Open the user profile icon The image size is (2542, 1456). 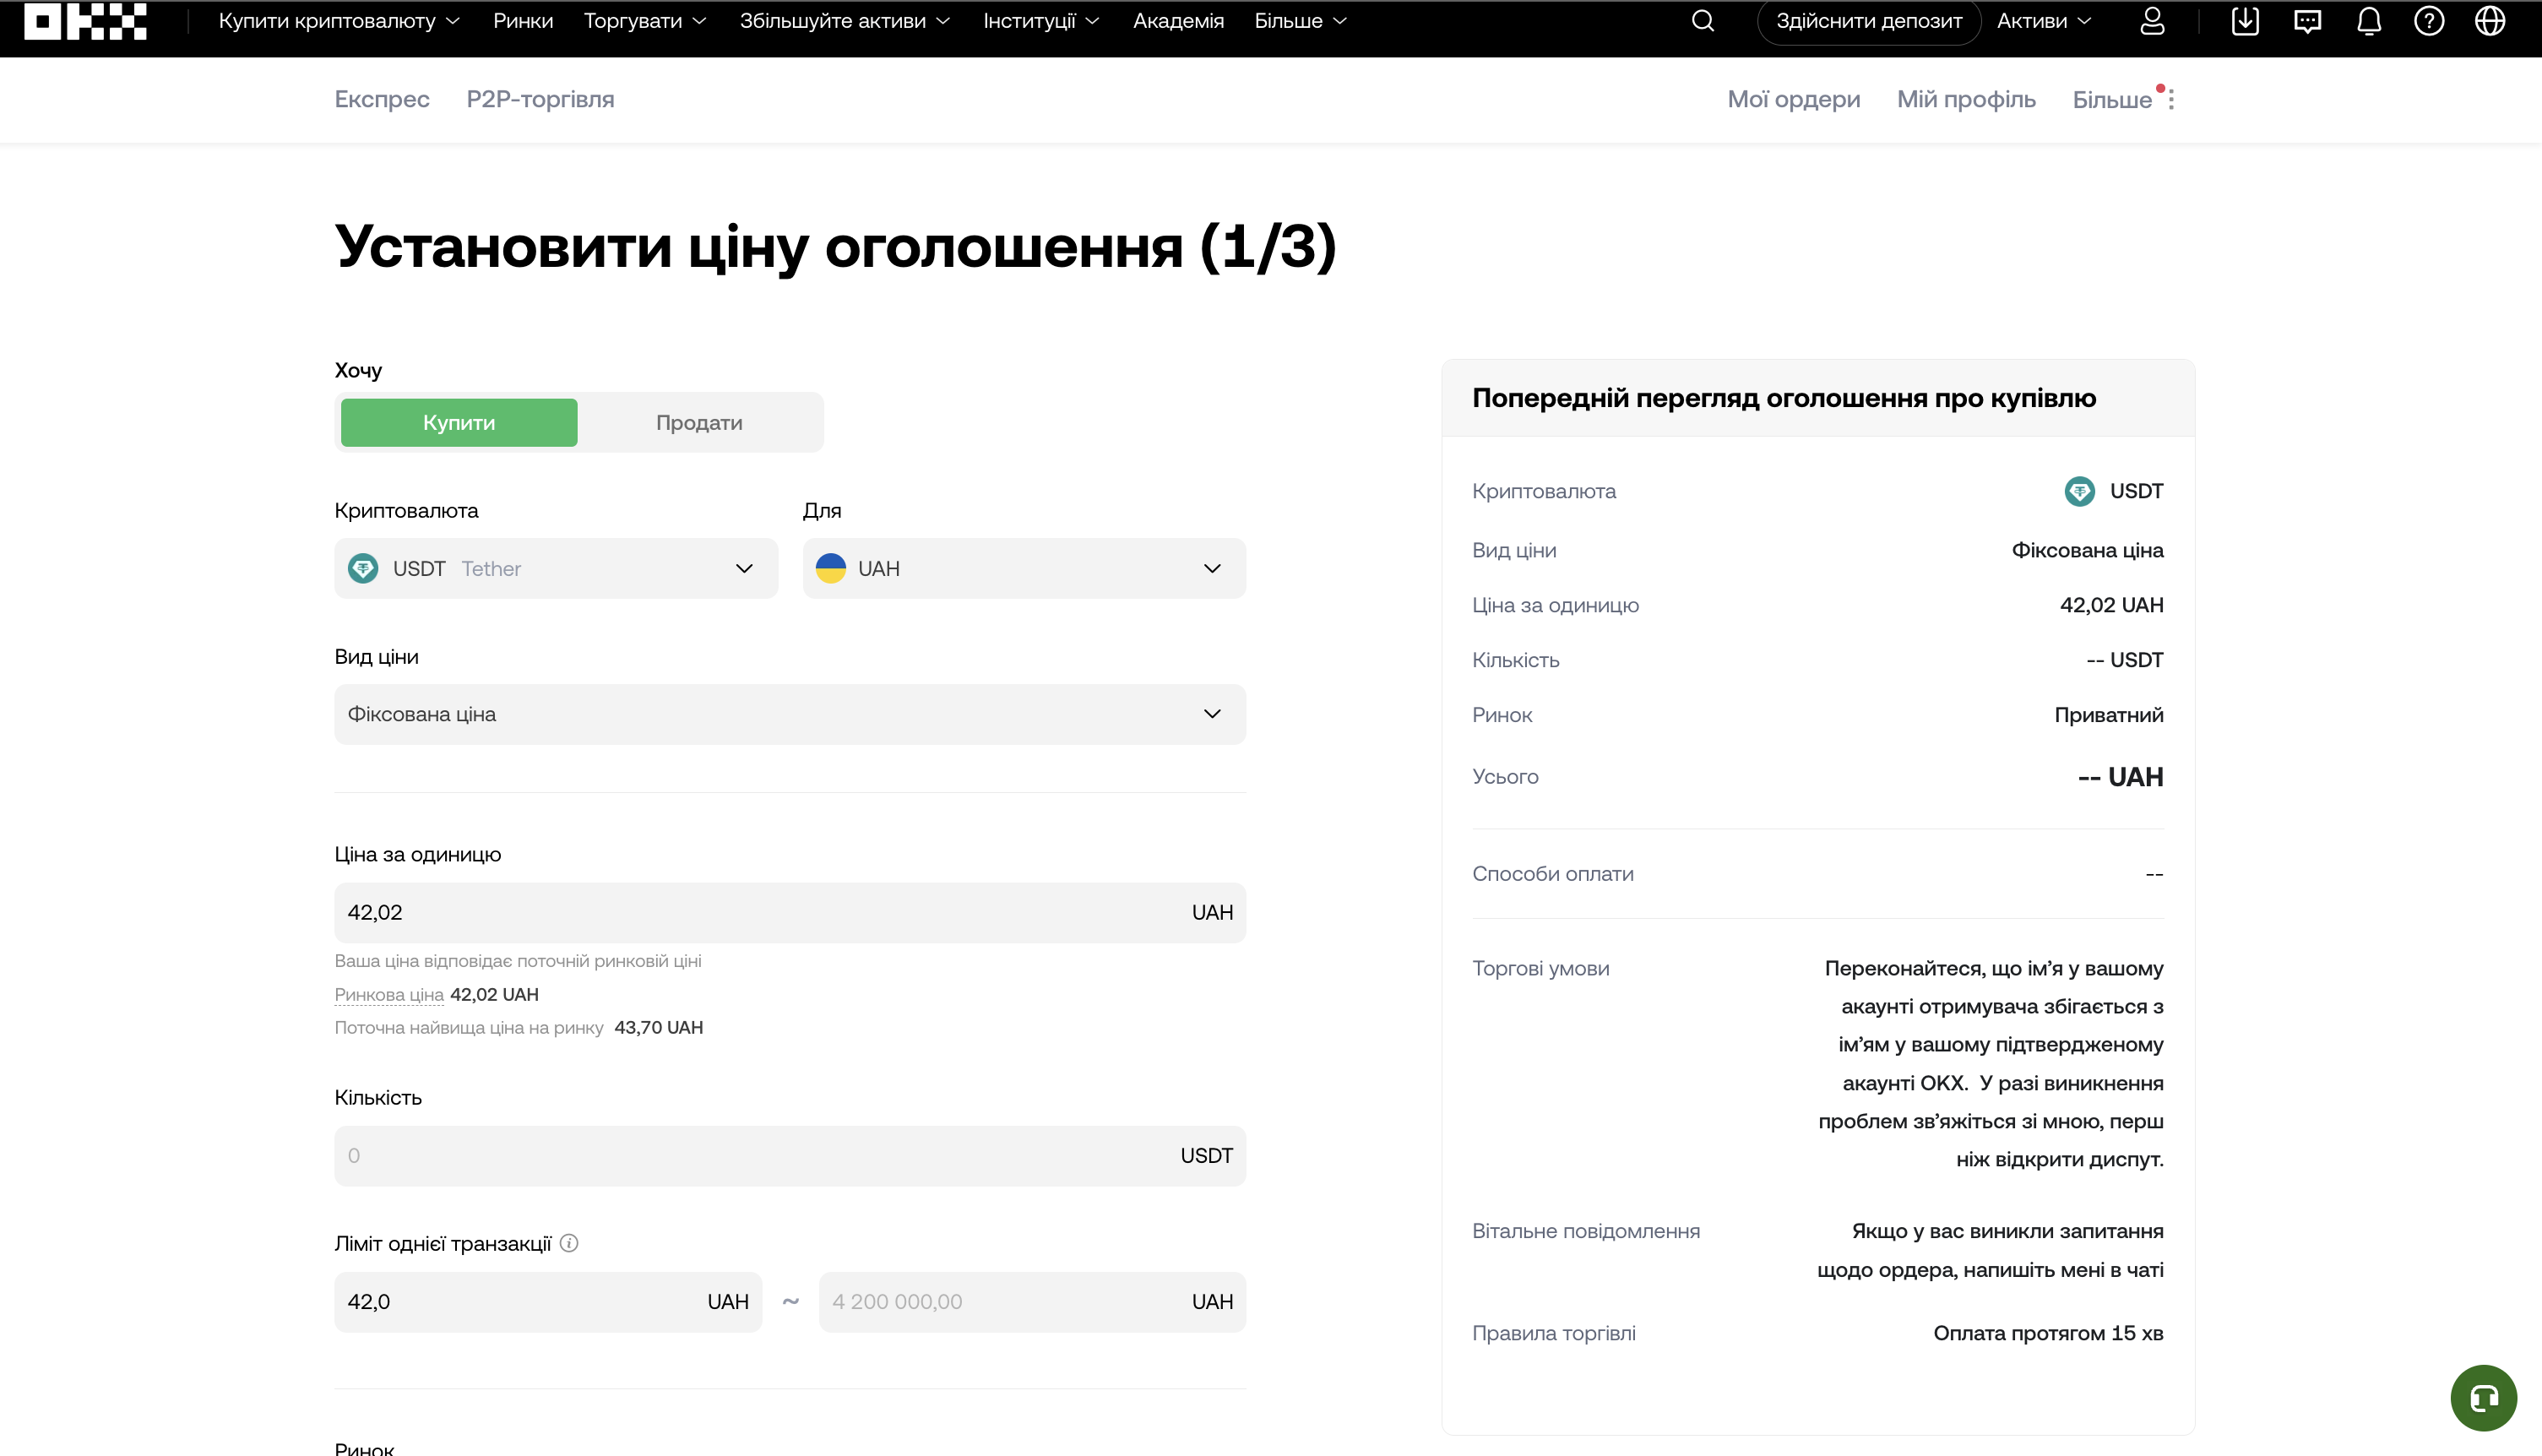2152,20
